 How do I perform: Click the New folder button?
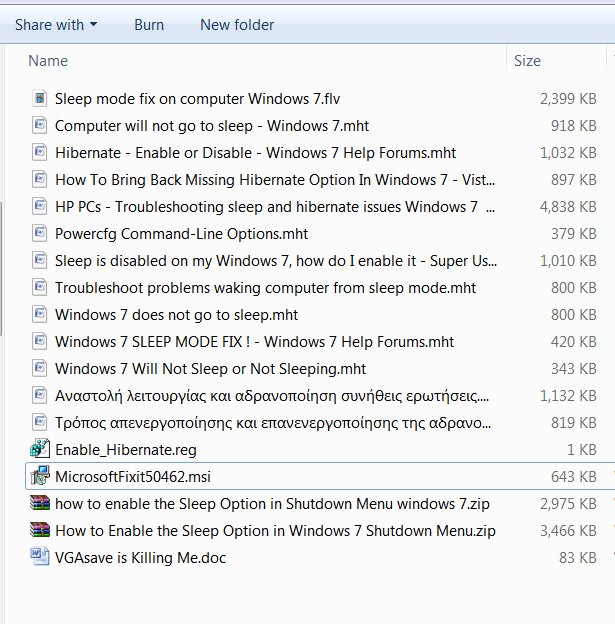[x=237, y=24]
